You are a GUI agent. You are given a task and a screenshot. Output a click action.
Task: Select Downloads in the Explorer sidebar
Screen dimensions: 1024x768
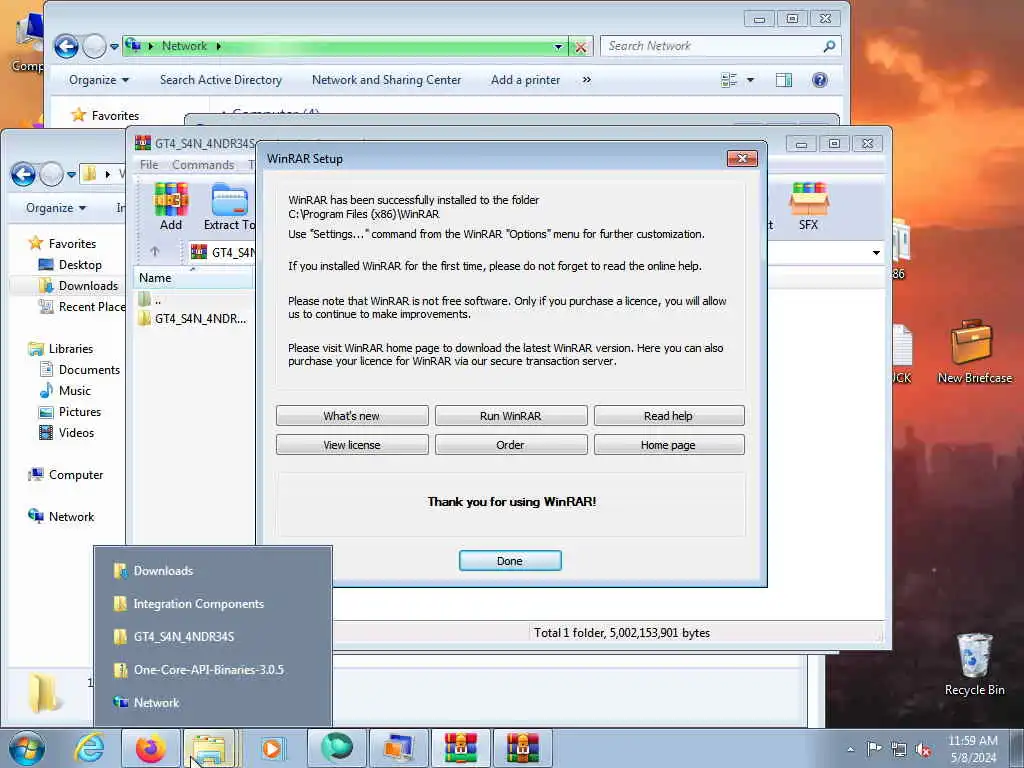[x=78, y=285]
